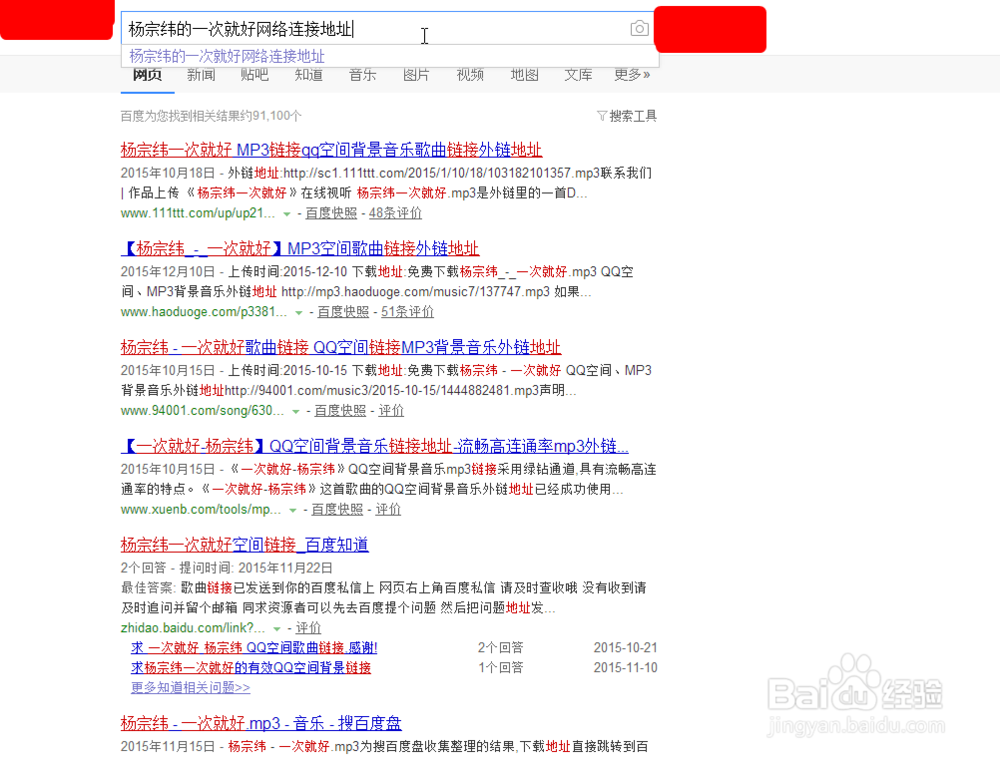This screenshot has height=760, width=1000.
Task: Open result 【一次就好-杨宗纬】QQ空间背景音乐链接地址
Action: coord(374,446)
